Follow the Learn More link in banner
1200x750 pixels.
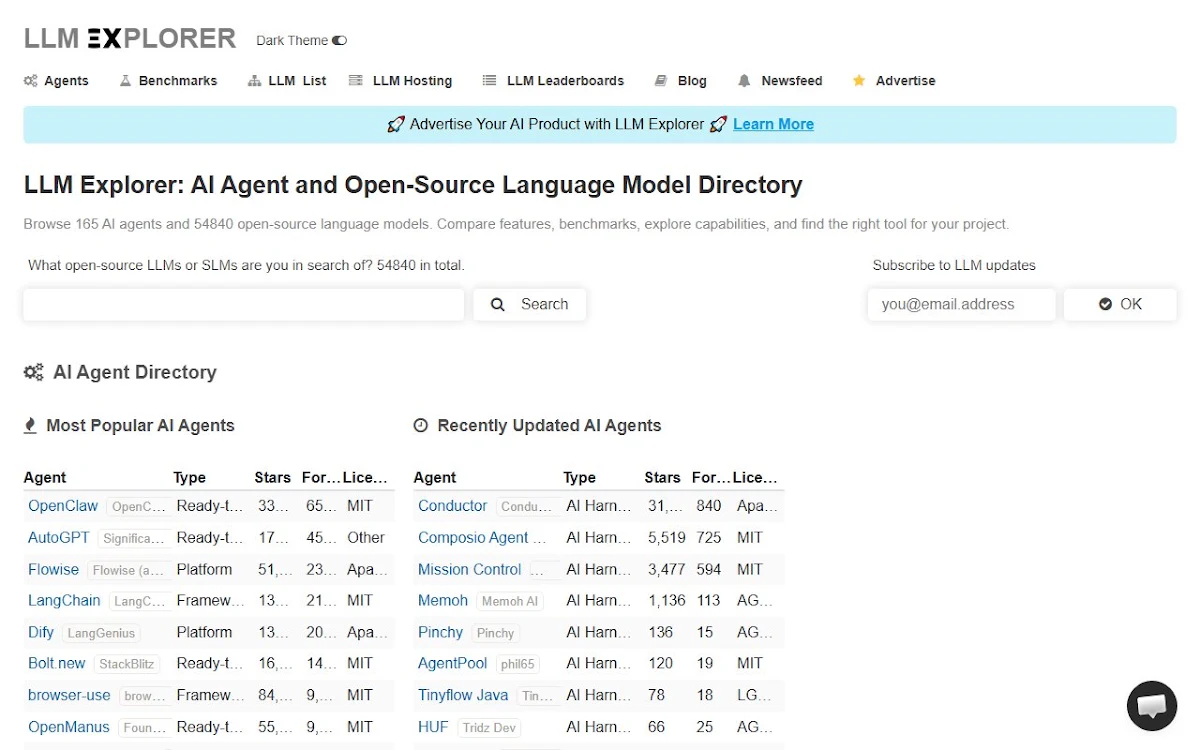(773, 124)
